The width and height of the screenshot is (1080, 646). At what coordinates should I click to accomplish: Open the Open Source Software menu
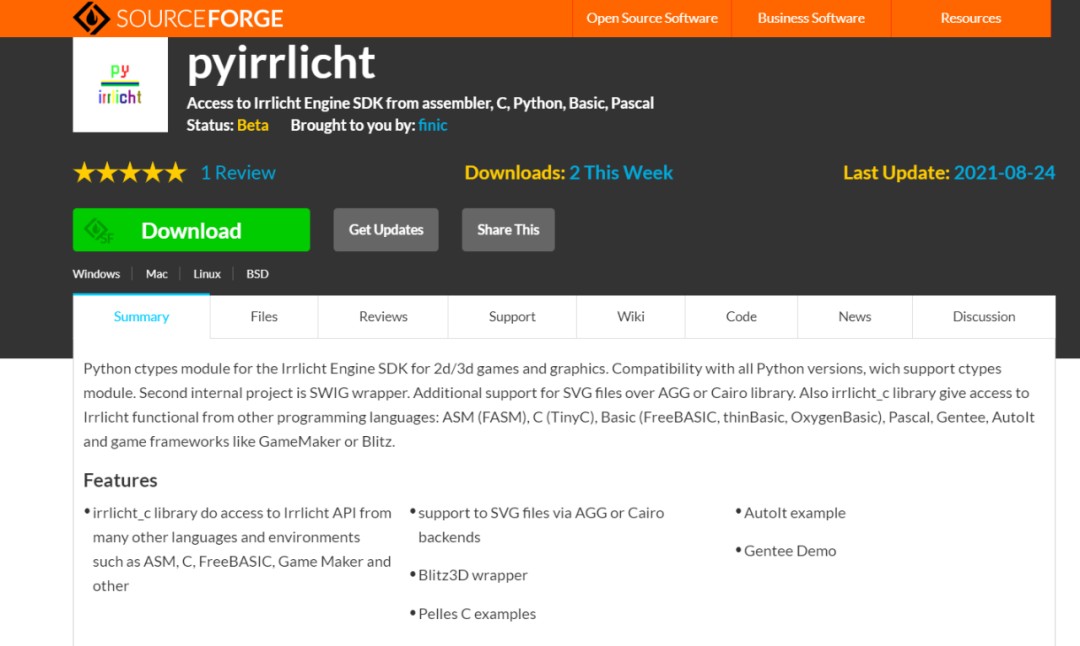tap(652, 19)
